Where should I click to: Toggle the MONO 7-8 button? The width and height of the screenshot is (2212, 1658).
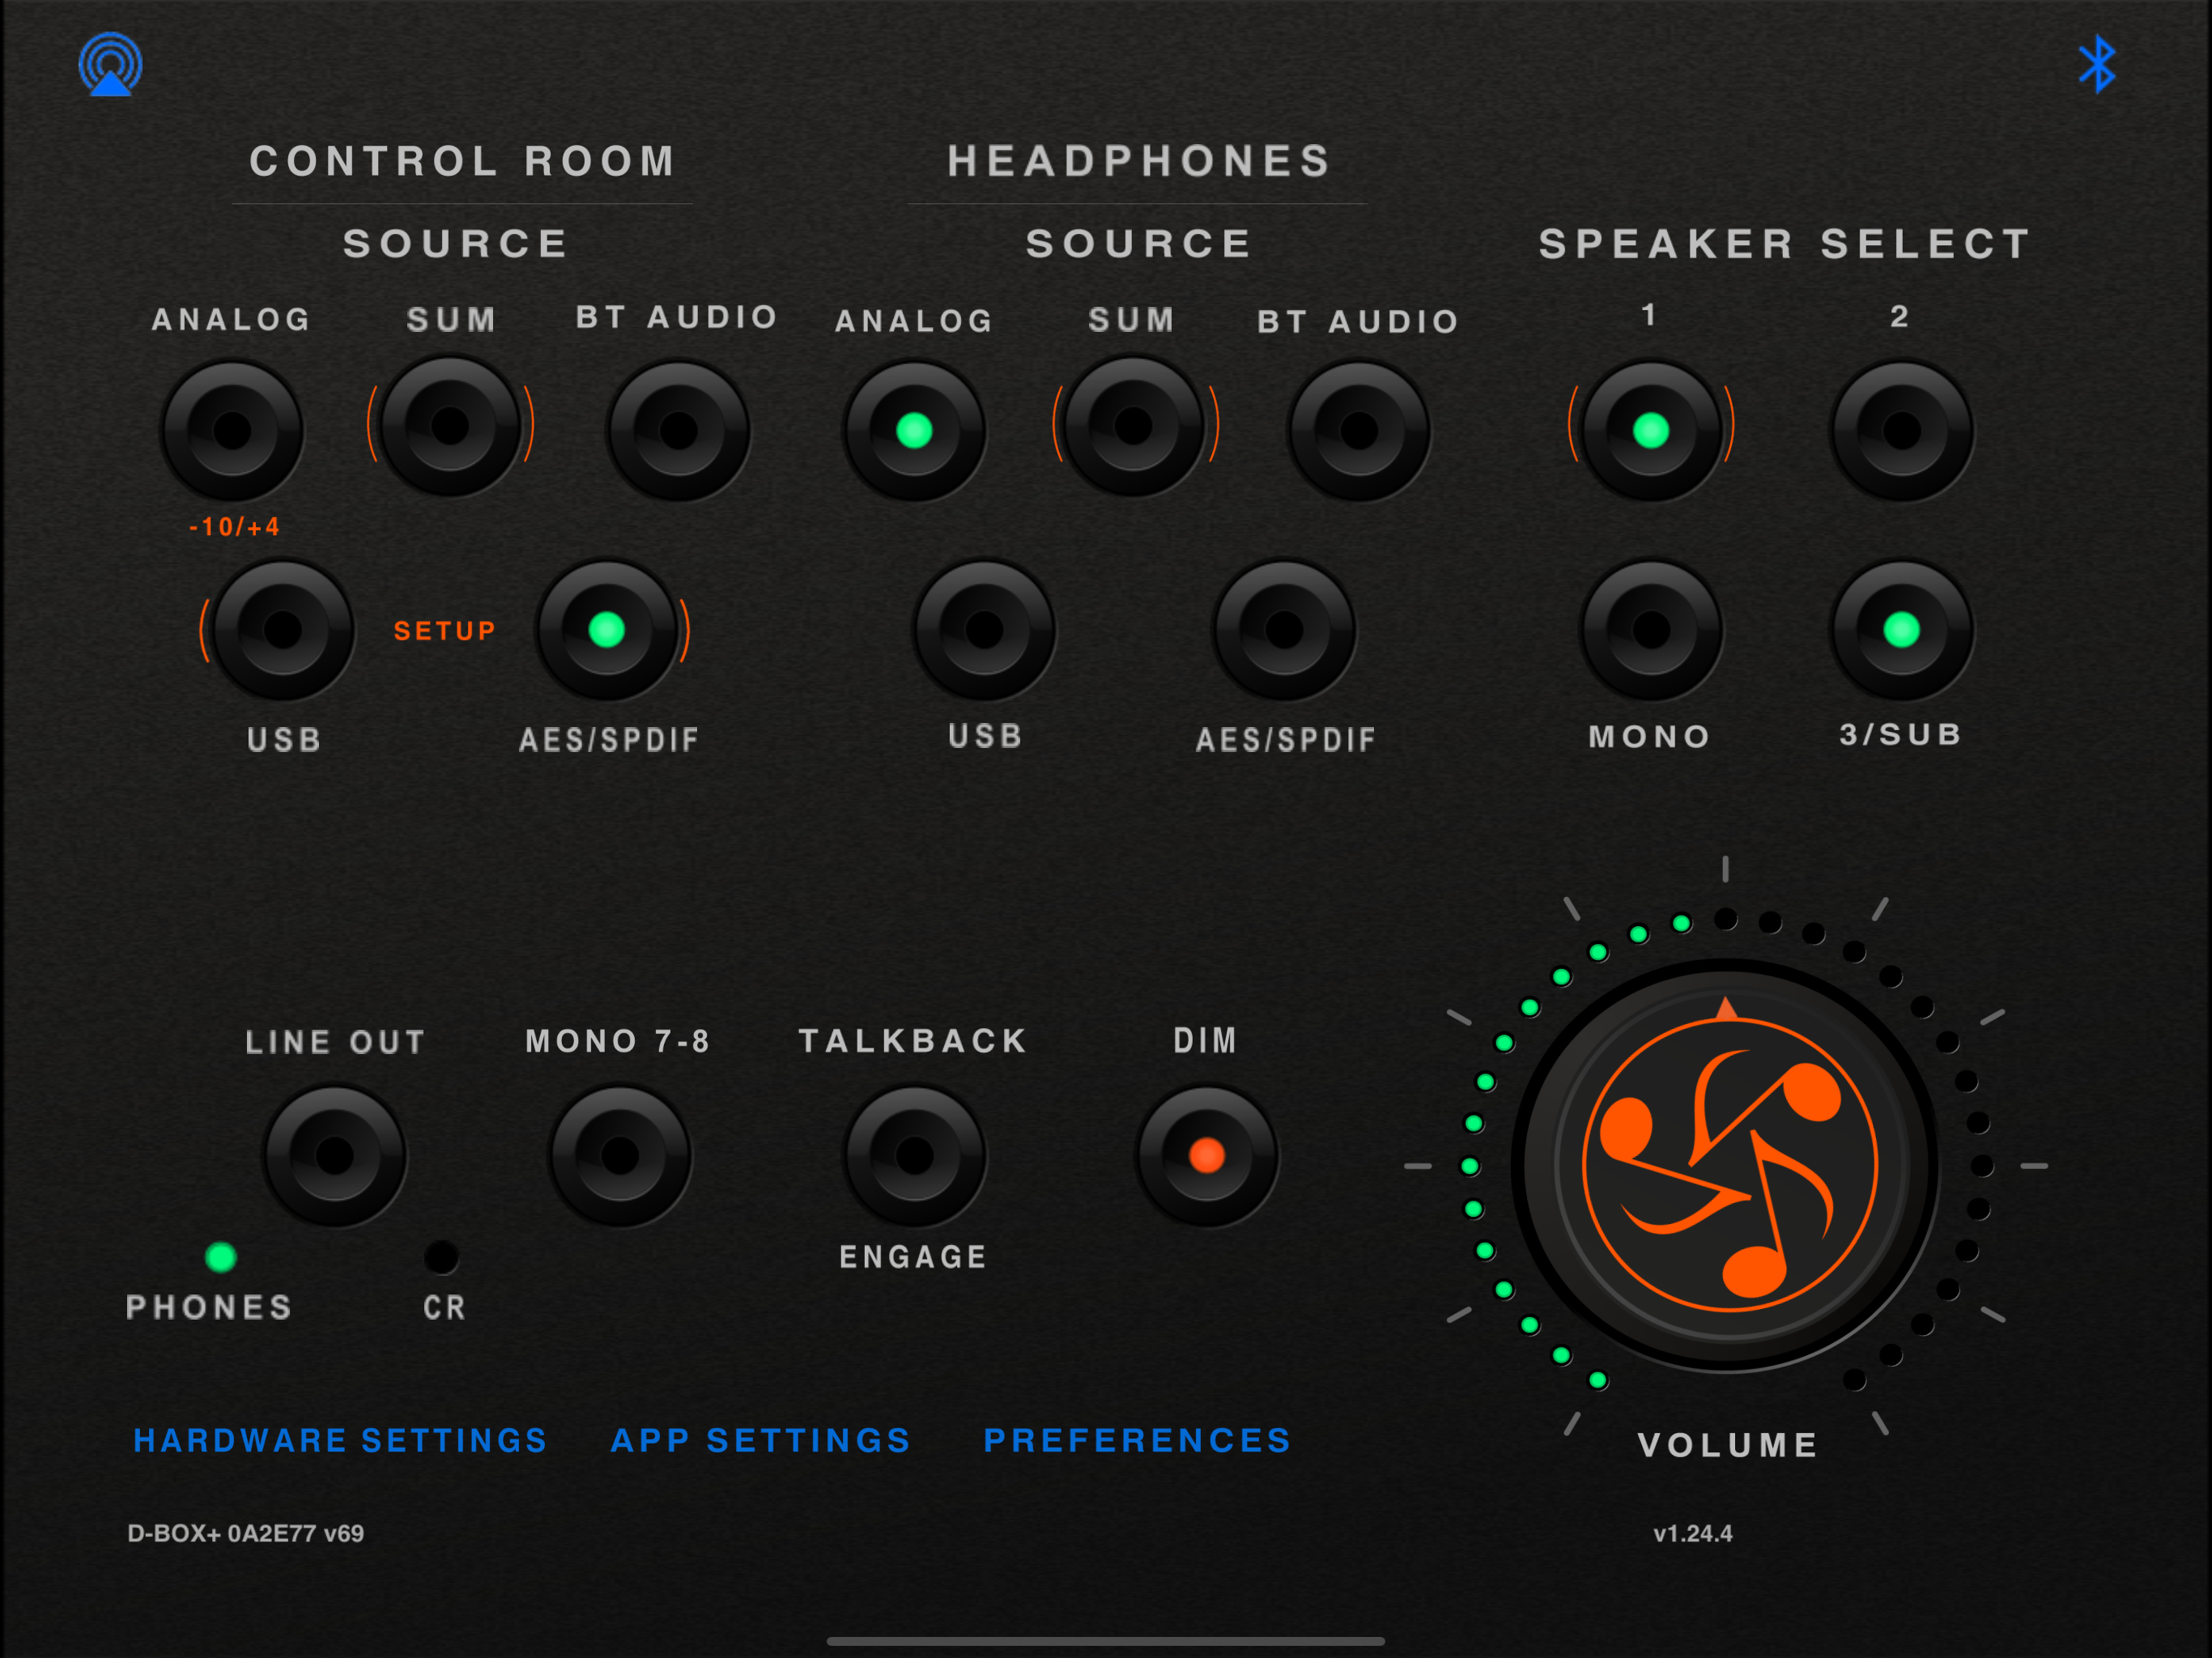(x=621, y=1156)
